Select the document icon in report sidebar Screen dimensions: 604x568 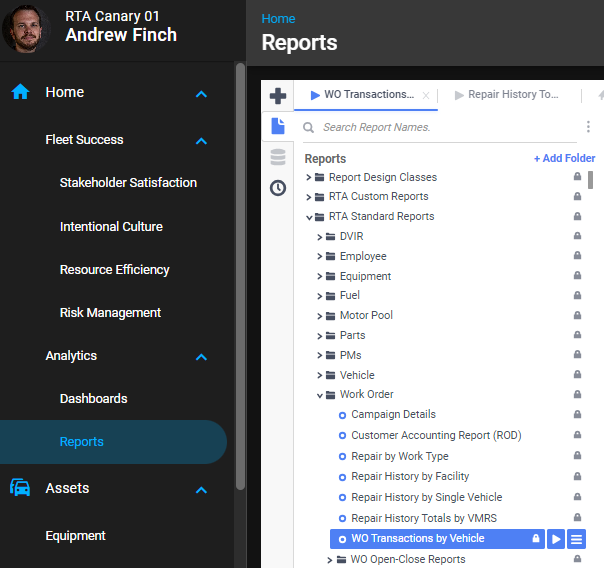point(278,126)
